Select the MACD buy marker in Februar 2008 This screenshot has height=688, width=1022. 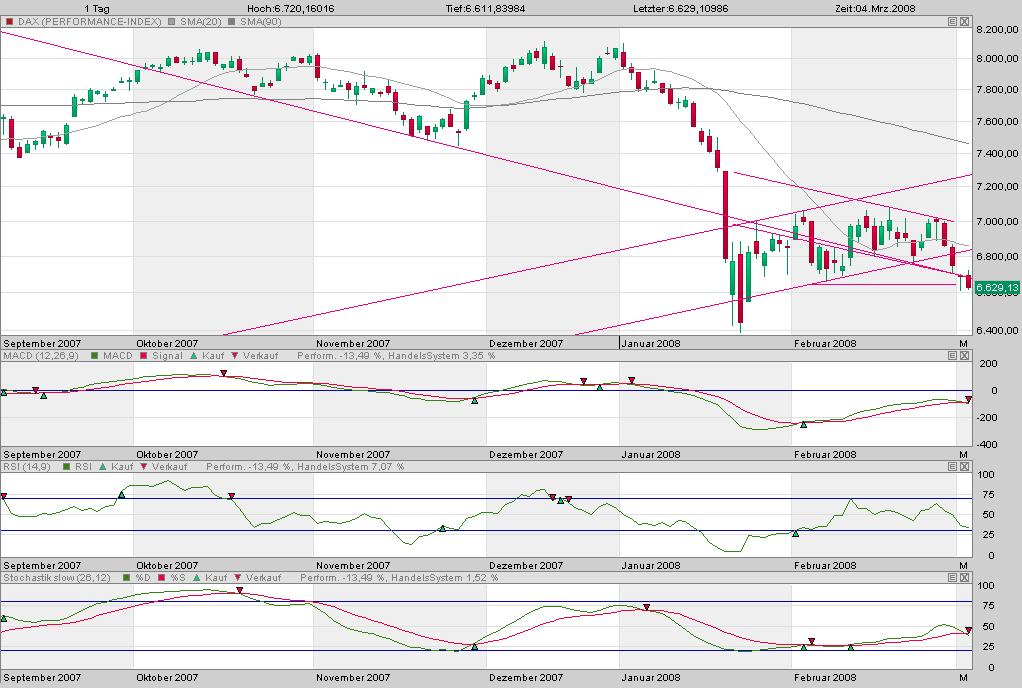click(x=804, y=424)
